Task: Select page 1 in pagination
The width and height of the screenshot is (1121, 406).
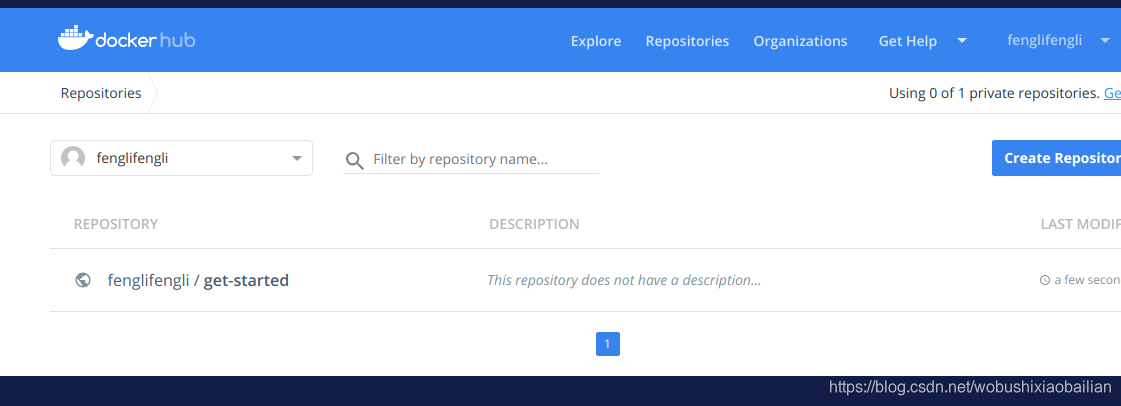Action: [608, 344]
